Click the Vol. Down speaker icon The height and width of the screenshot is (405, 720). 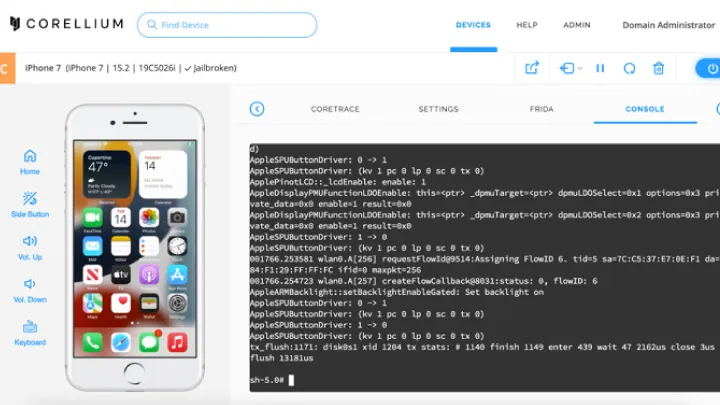point(30,283)
